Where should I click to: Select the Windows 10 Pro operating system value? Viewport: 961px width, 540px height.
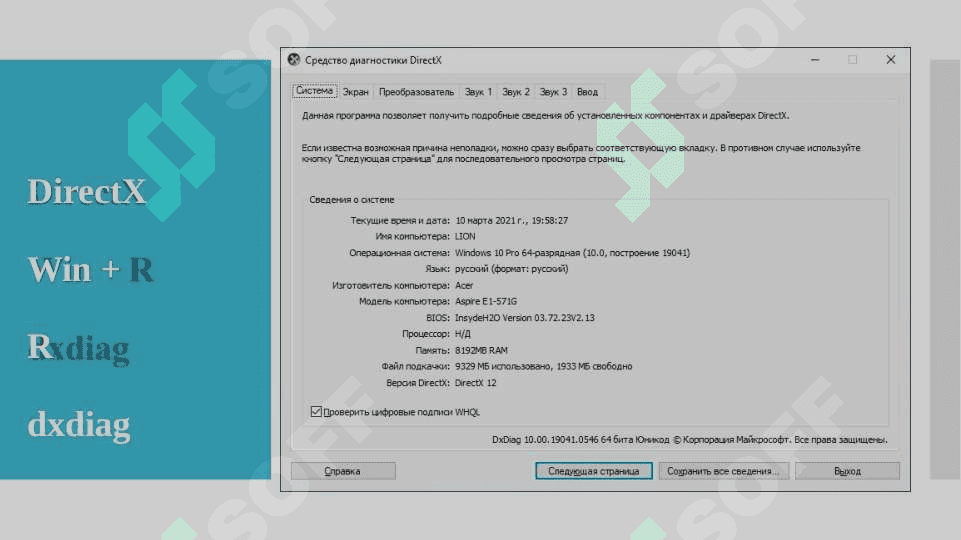tap(572, 253)
